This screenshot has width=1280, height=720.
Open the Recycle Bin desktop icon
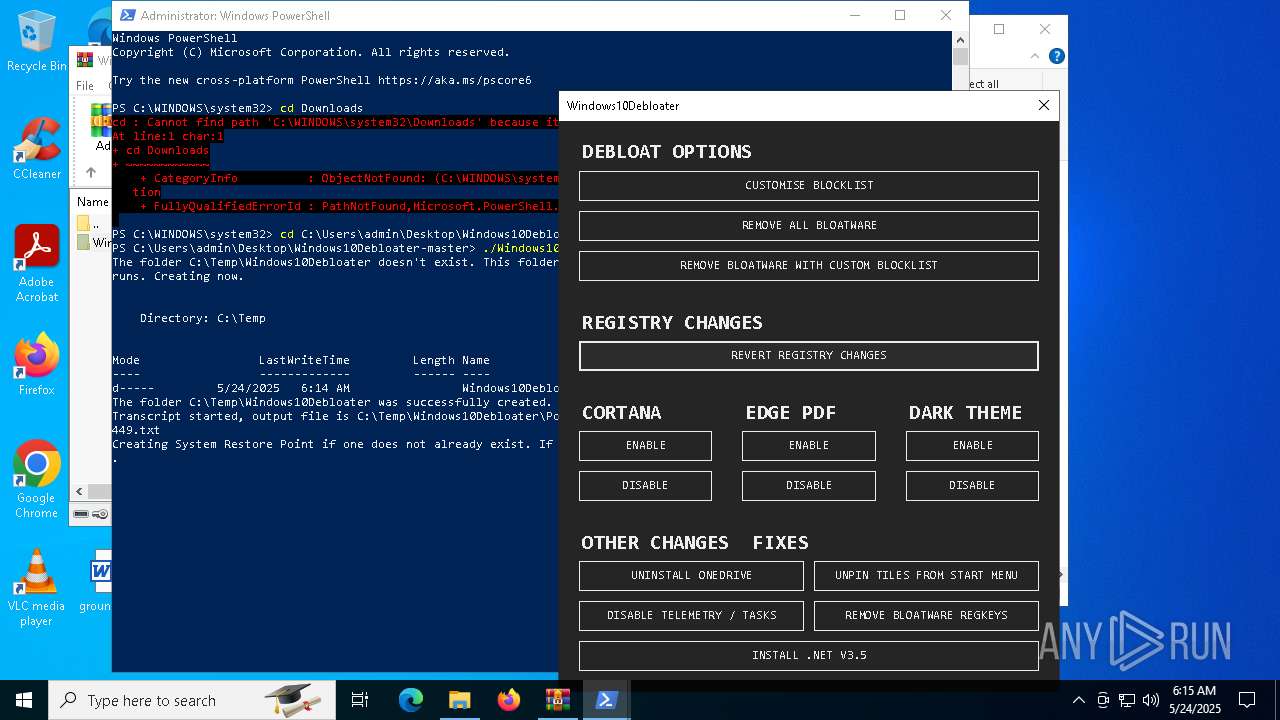click(36, 42)
